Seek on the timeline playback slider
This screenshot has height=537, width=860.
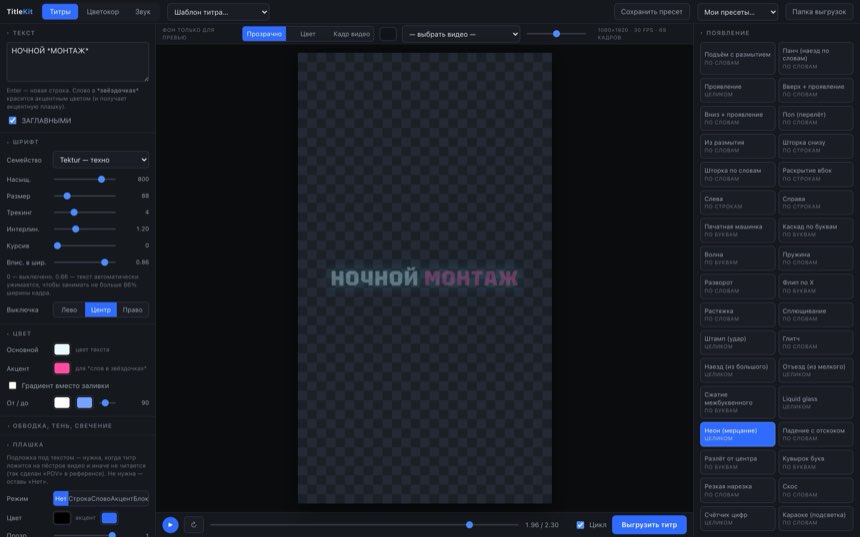point(364,525)
